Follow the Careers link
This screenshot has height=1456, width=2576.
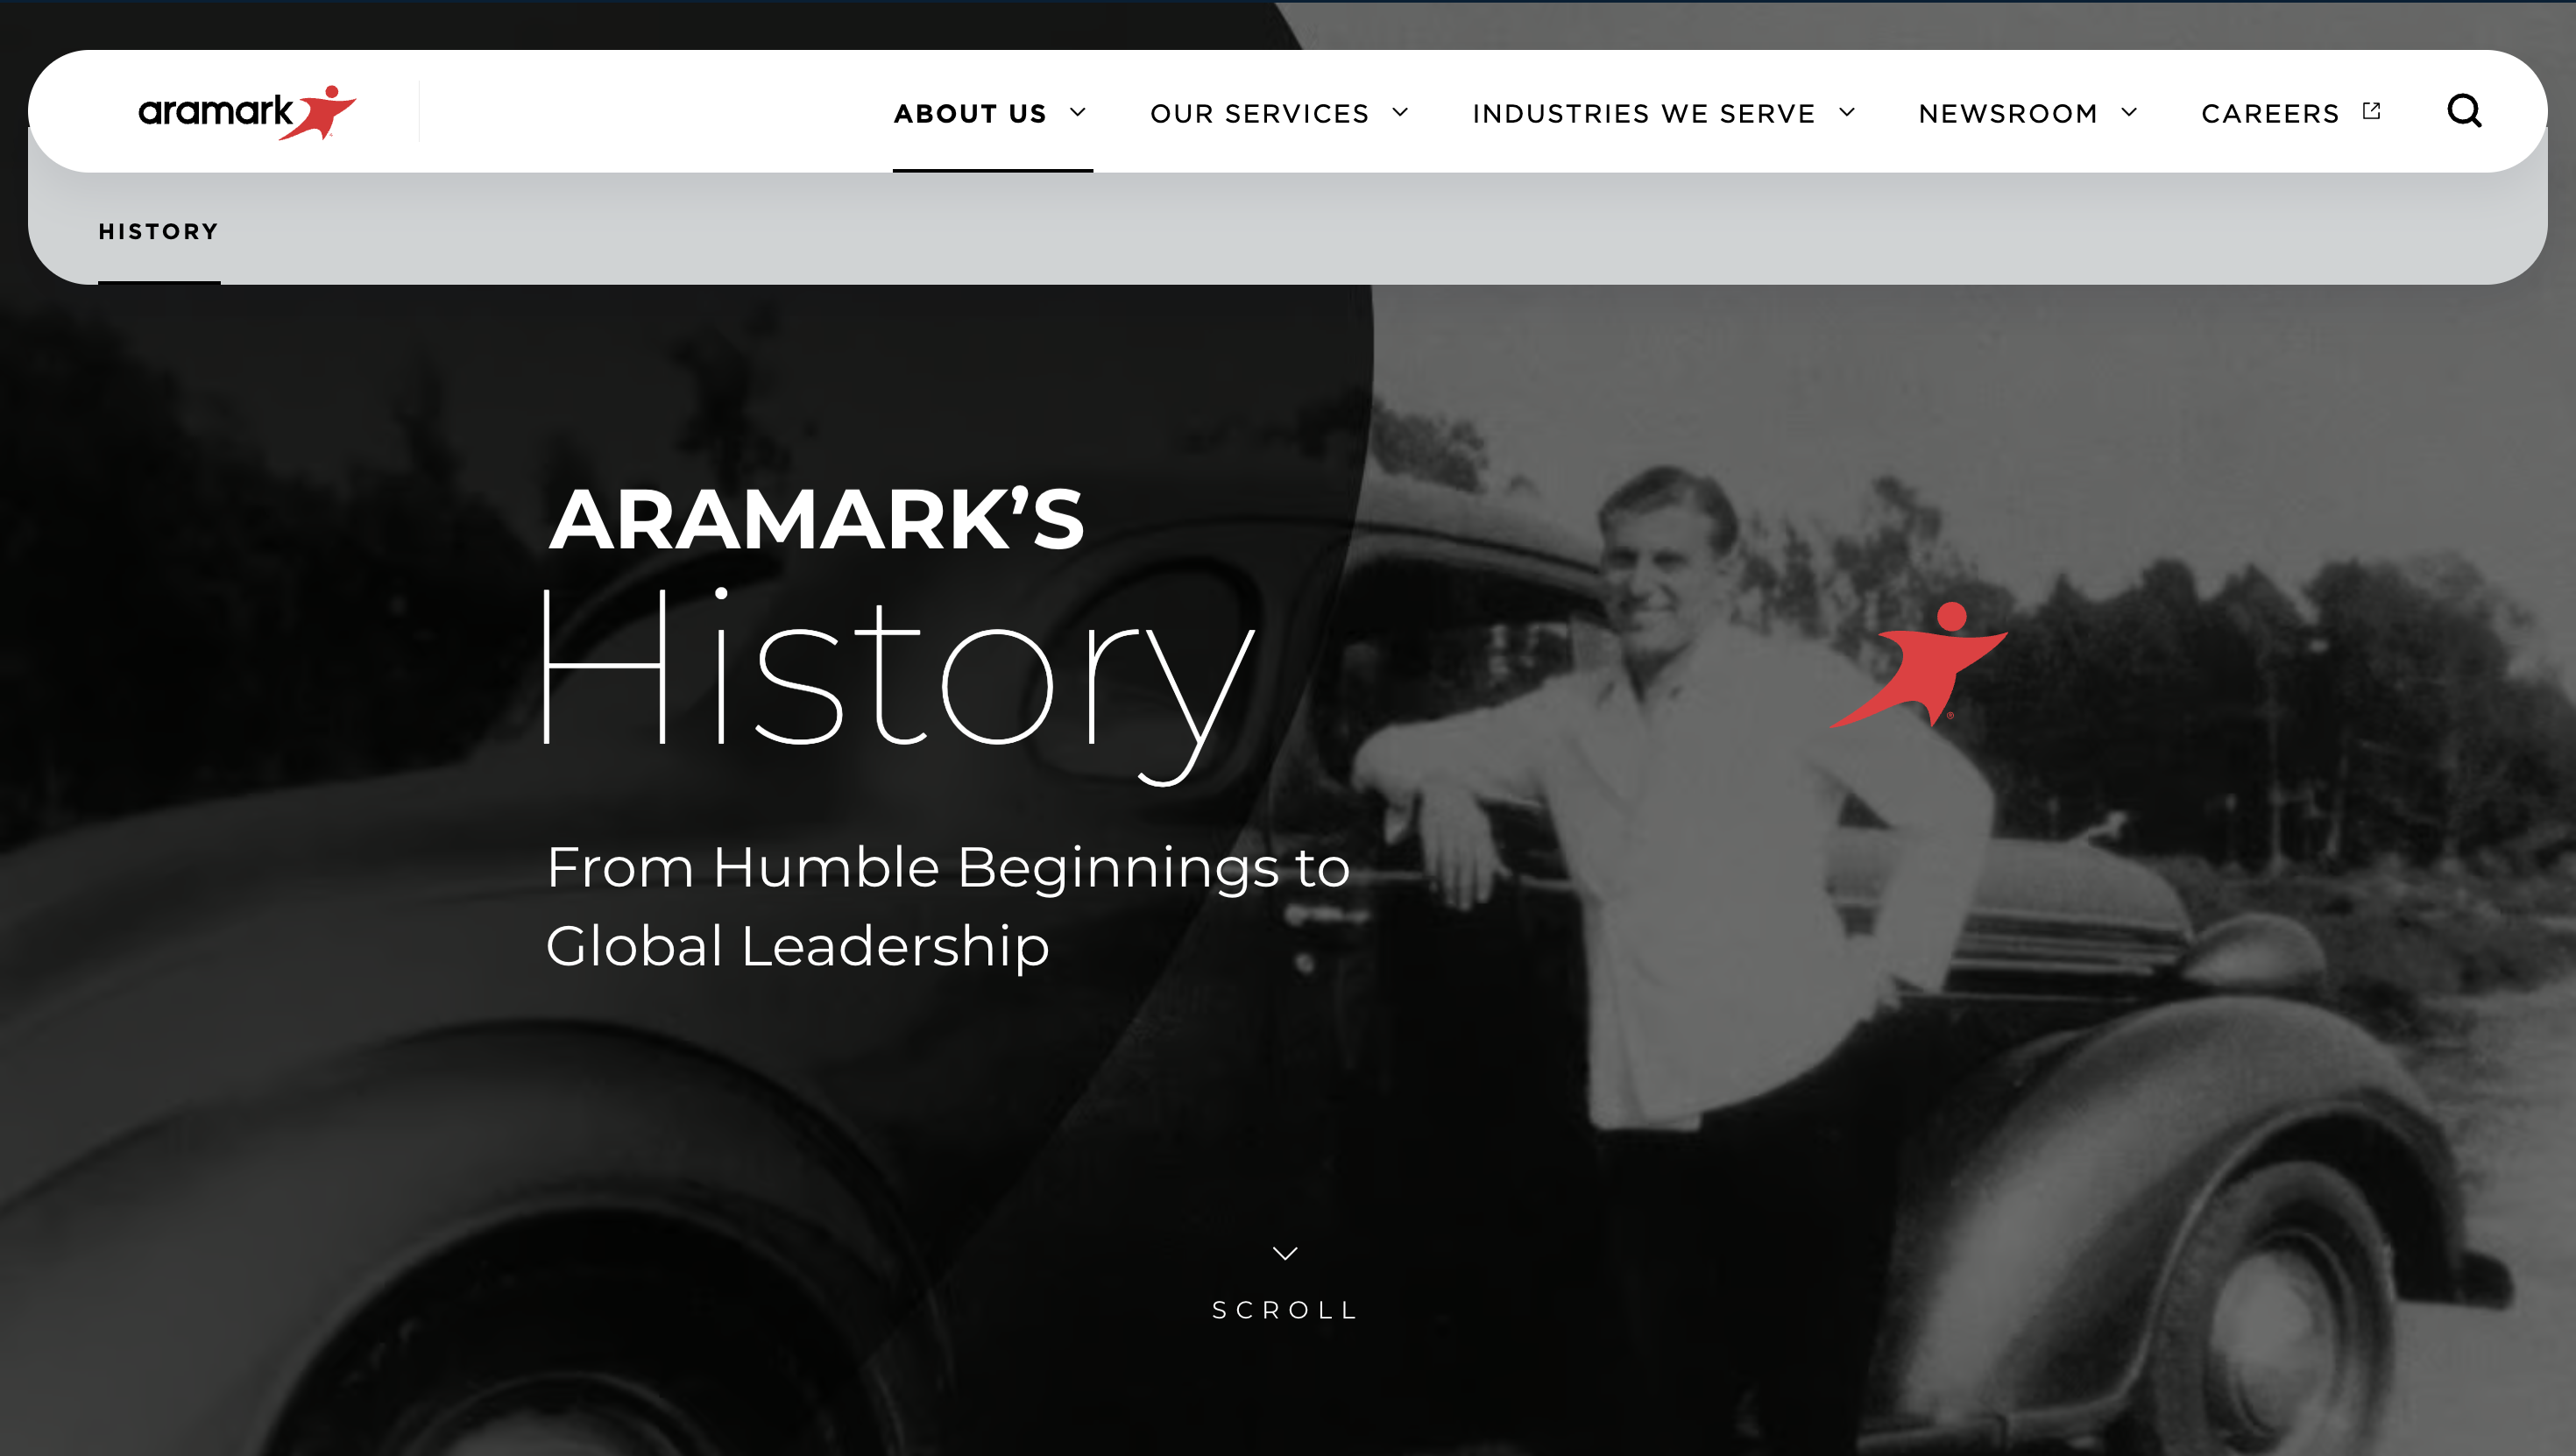click(2270, 114)
